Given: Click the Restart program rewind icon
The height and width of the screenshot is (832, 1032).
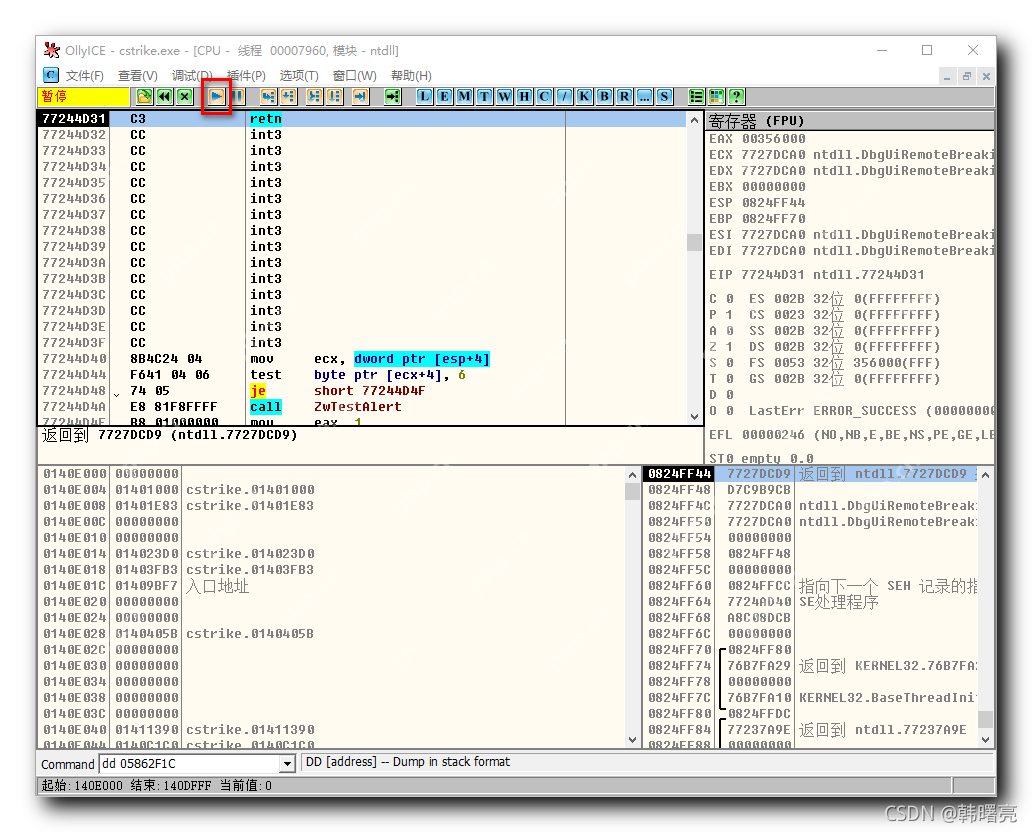Looking at the screenshot, I should (x=165, y=97).
